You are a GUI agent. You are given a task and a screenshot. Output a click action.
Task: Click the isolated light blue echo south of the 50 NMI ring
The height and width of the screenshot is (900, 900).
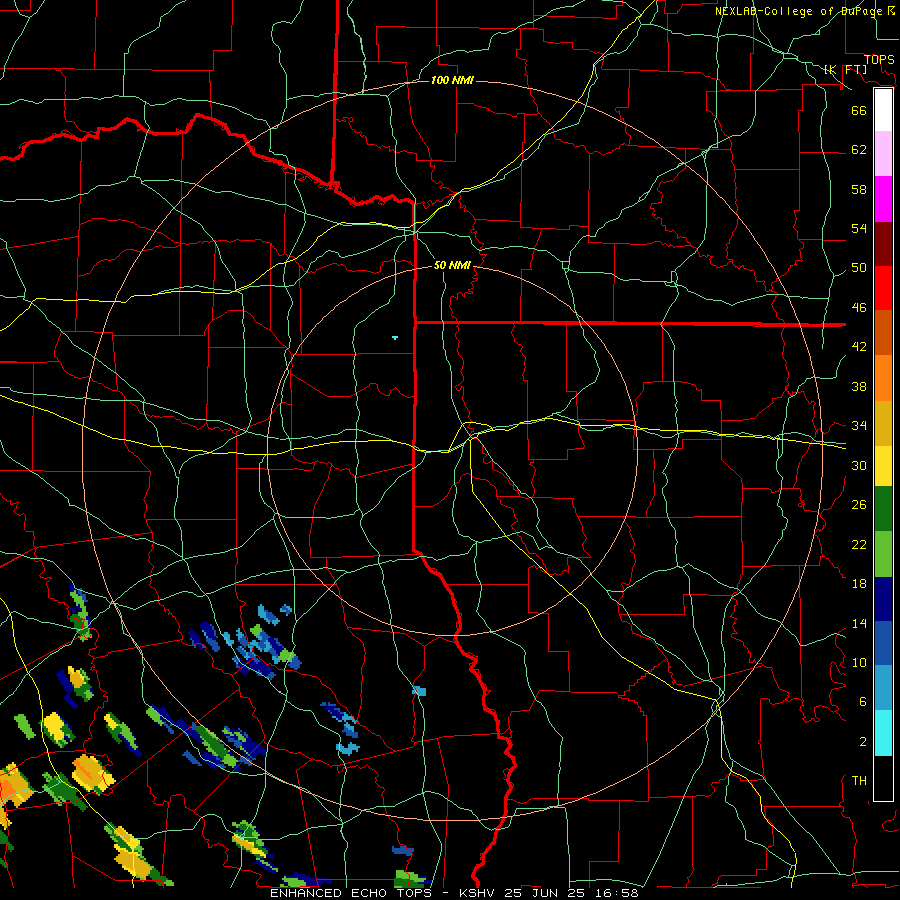(x=420, y=692)
